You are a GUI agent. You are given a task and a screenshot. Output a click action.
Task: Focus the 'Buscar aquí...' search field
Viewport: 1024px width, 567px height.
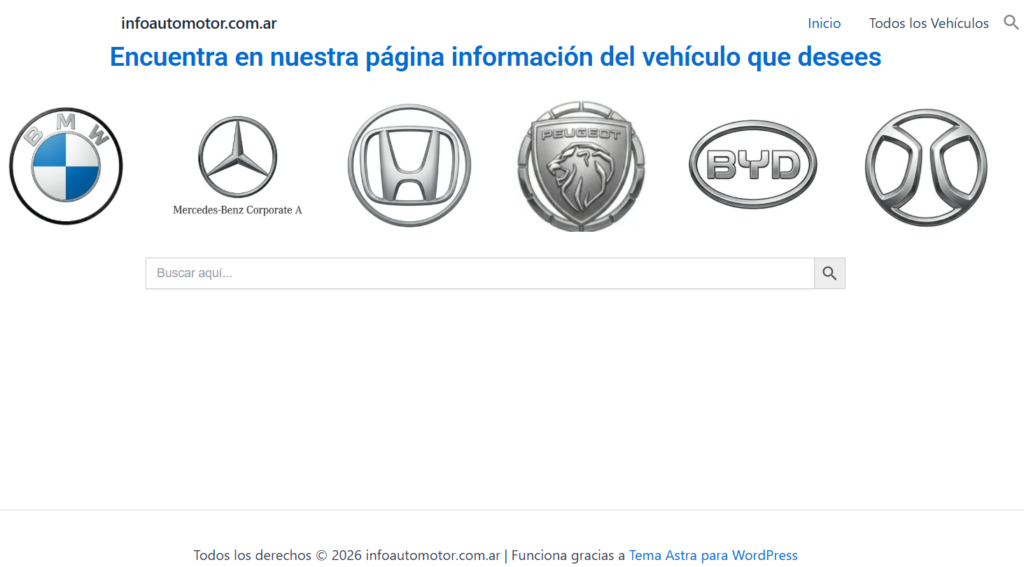480,273
